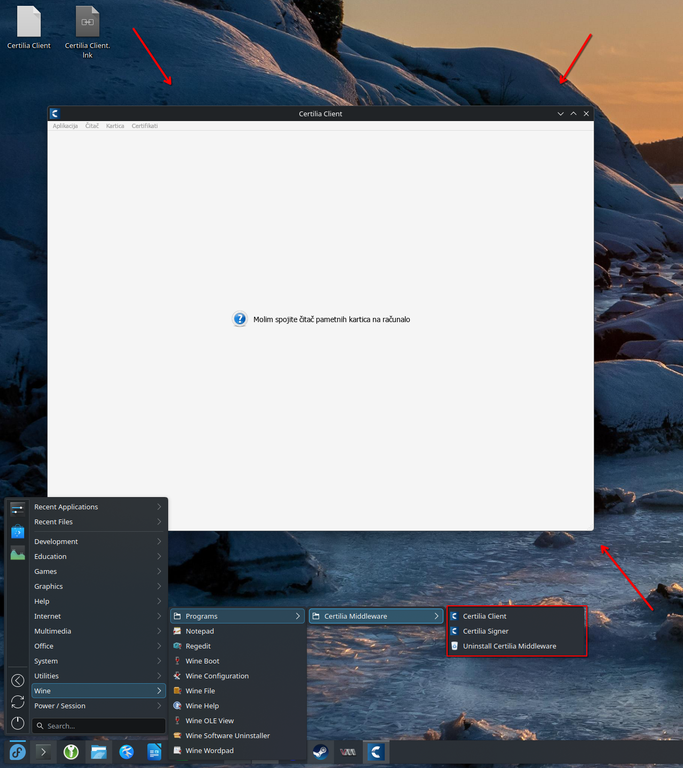Viewport: 683px width, 768px height.
Task: Open the file manager from the taskbar
Action: (98, 751)
